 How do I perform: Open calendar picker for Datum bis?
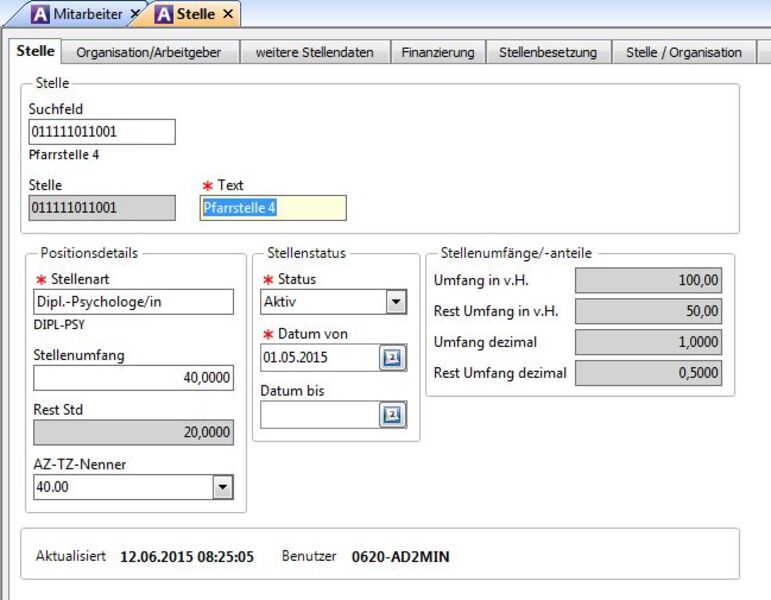coord(392,415)
